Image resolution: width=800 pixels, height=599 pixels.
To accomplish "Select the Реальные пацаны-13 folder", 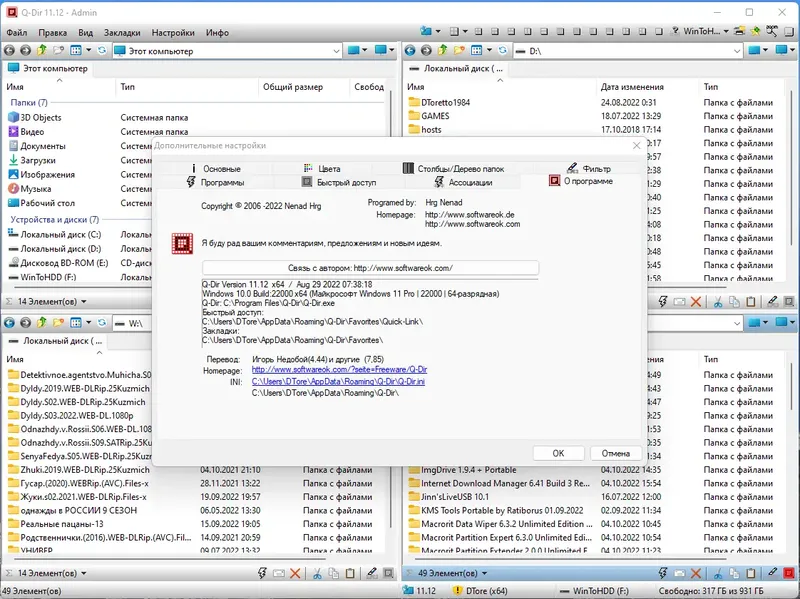I will point(56,524).
